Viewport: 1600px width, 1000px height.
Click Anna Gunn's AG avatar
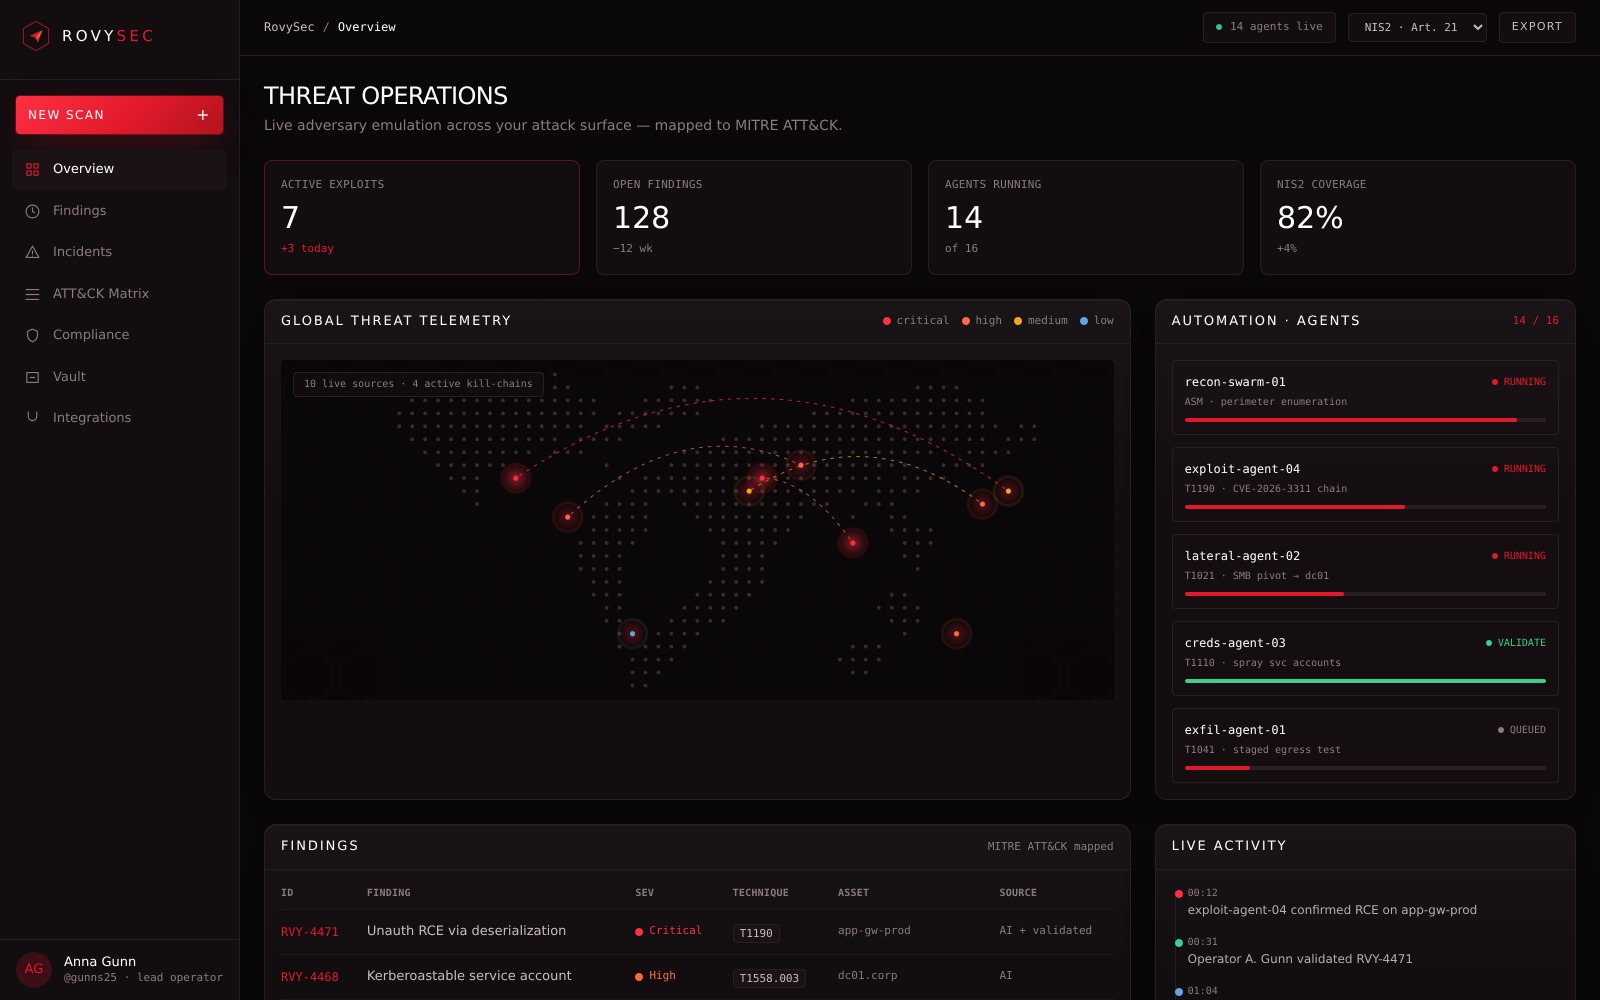coord(34,969)
